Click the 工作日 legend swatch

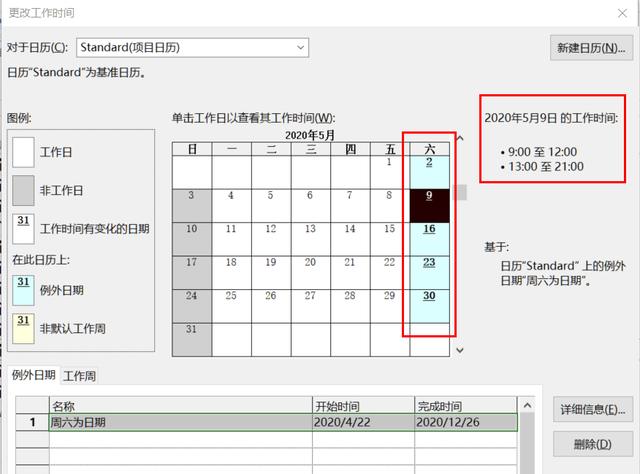(23, 152)
